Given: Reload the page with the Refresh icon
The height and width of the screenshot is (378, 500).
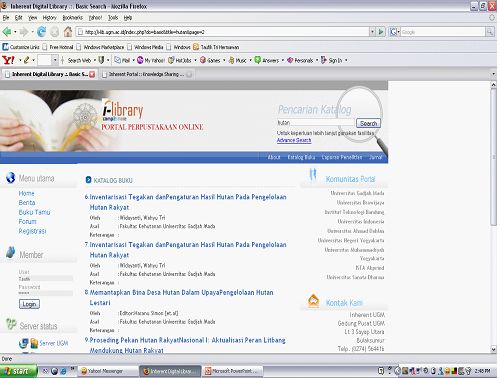Looking at the screenshot, I should click(x=41, y=32).
